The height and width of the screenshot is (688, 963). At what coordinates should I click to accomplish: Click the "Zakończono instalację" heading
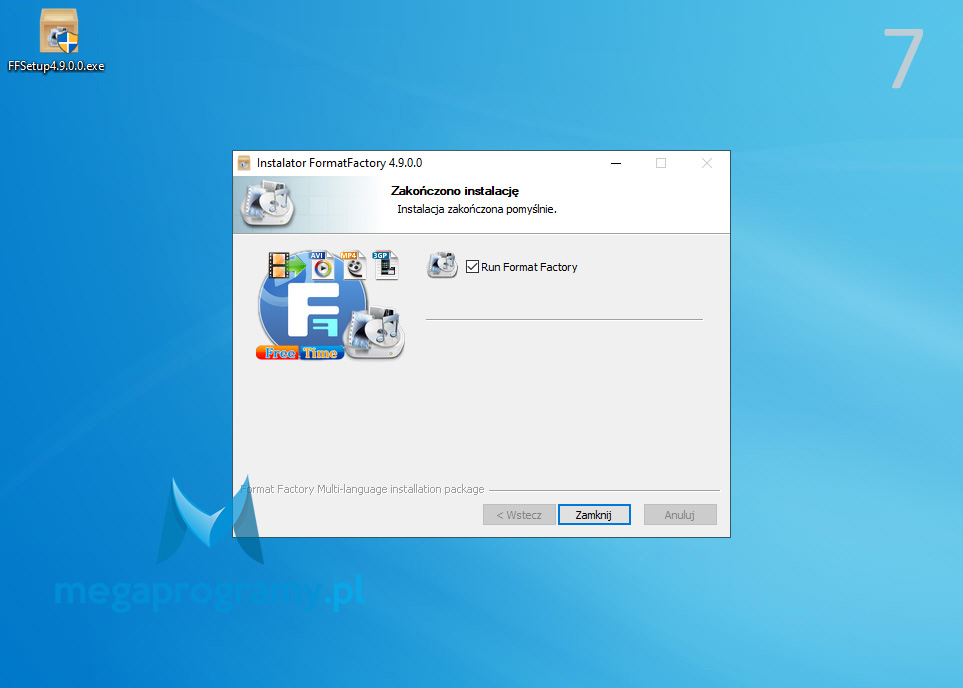[x=455, y=191]
